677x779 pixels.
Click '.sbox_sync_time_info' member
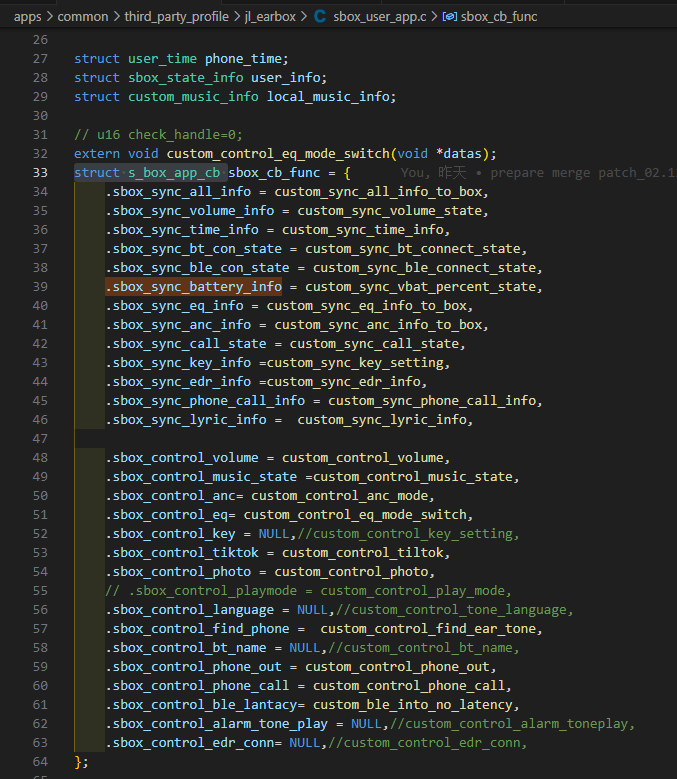[182, 230]
